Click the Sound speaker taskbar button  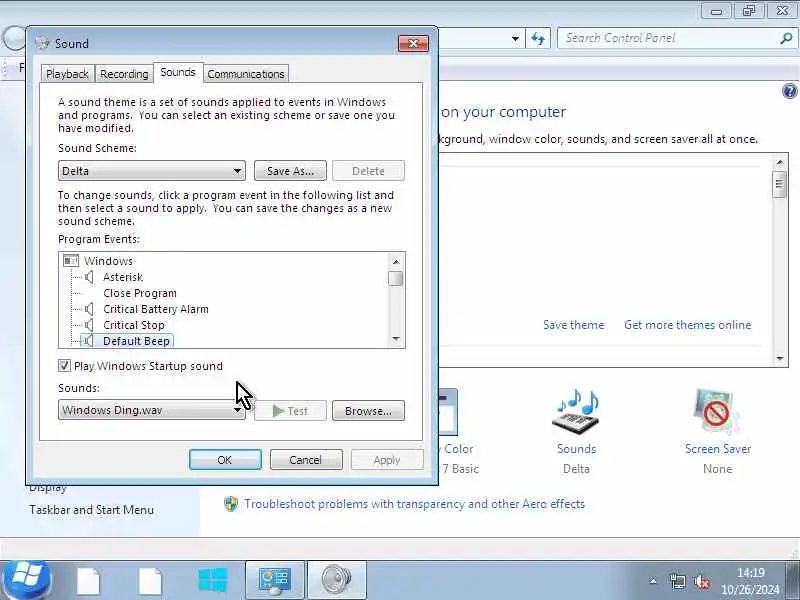(337, 581)
